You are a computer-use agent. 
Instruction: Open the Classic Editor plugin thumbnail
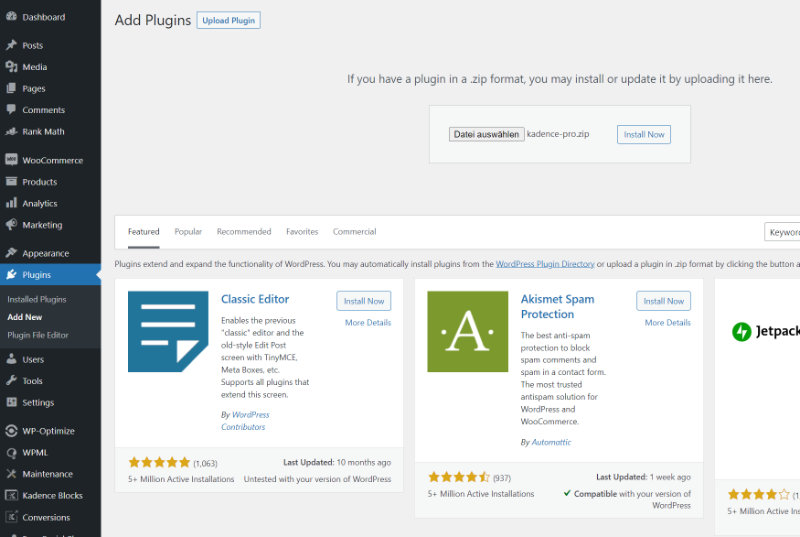coord(168,331)
